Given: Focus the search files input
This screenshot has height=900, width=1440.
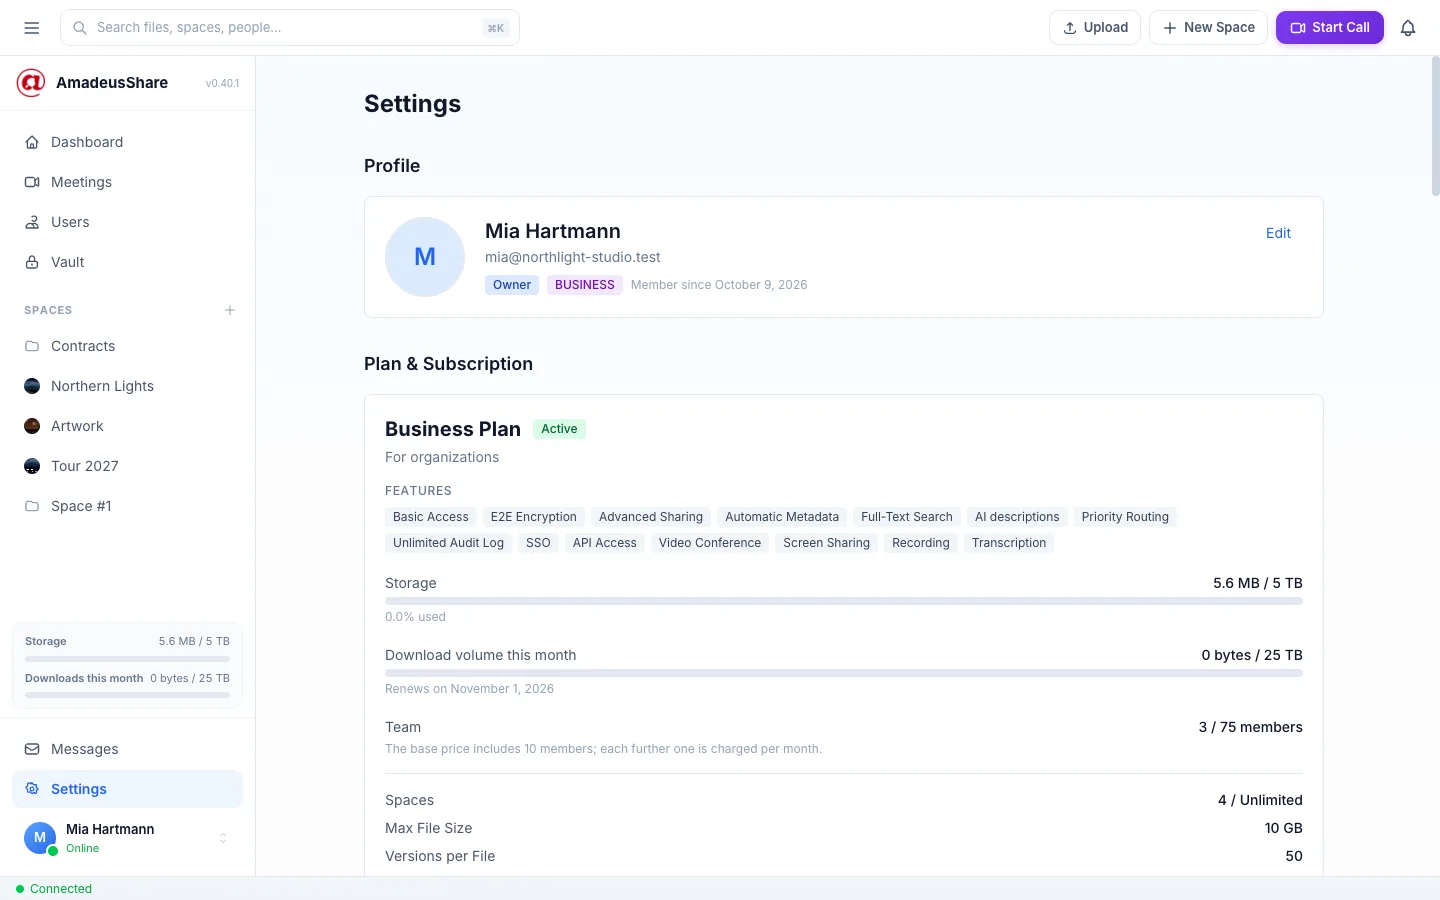Looking at the screenshot, I should point(290,28).
